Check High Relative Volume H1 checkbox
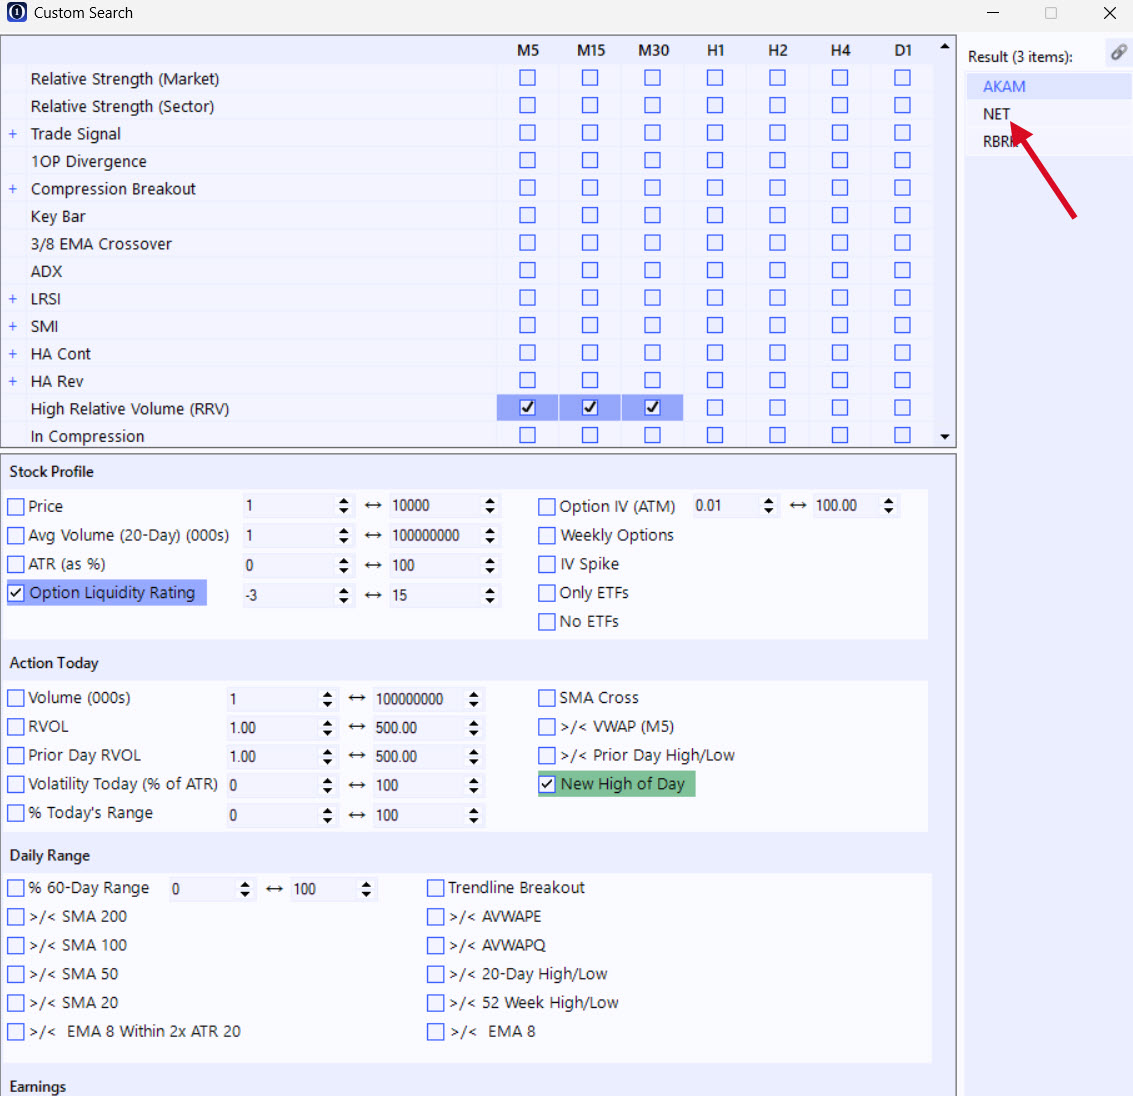The image size is (1133, 1096). (x=715, y=407)
